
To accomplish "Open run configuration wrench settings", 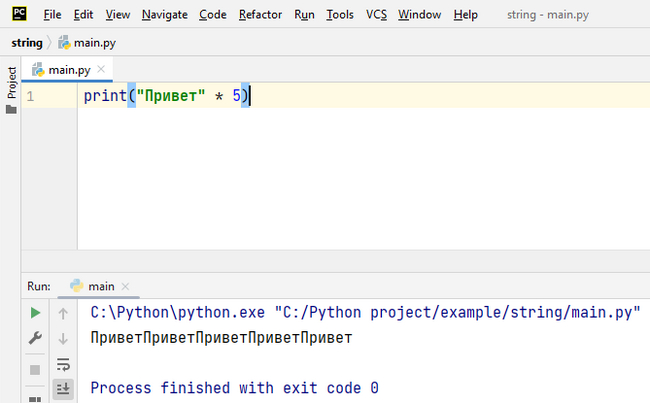I will (x=36, y=339).
